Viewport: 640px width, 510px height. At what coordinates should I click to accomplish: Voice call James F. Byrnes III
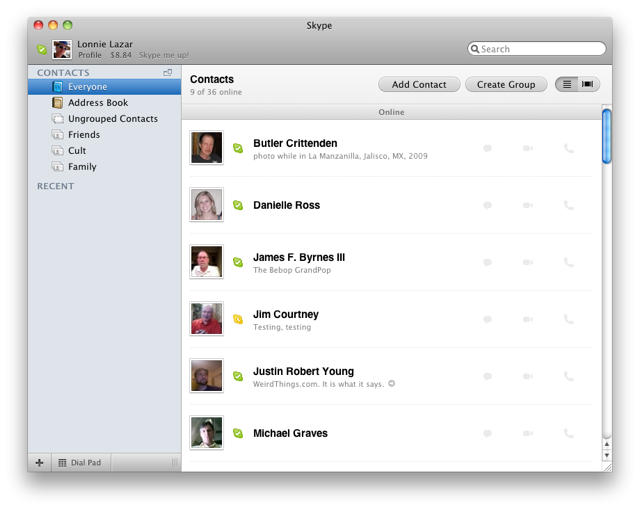pyautogui.click(x=569, y=262)
